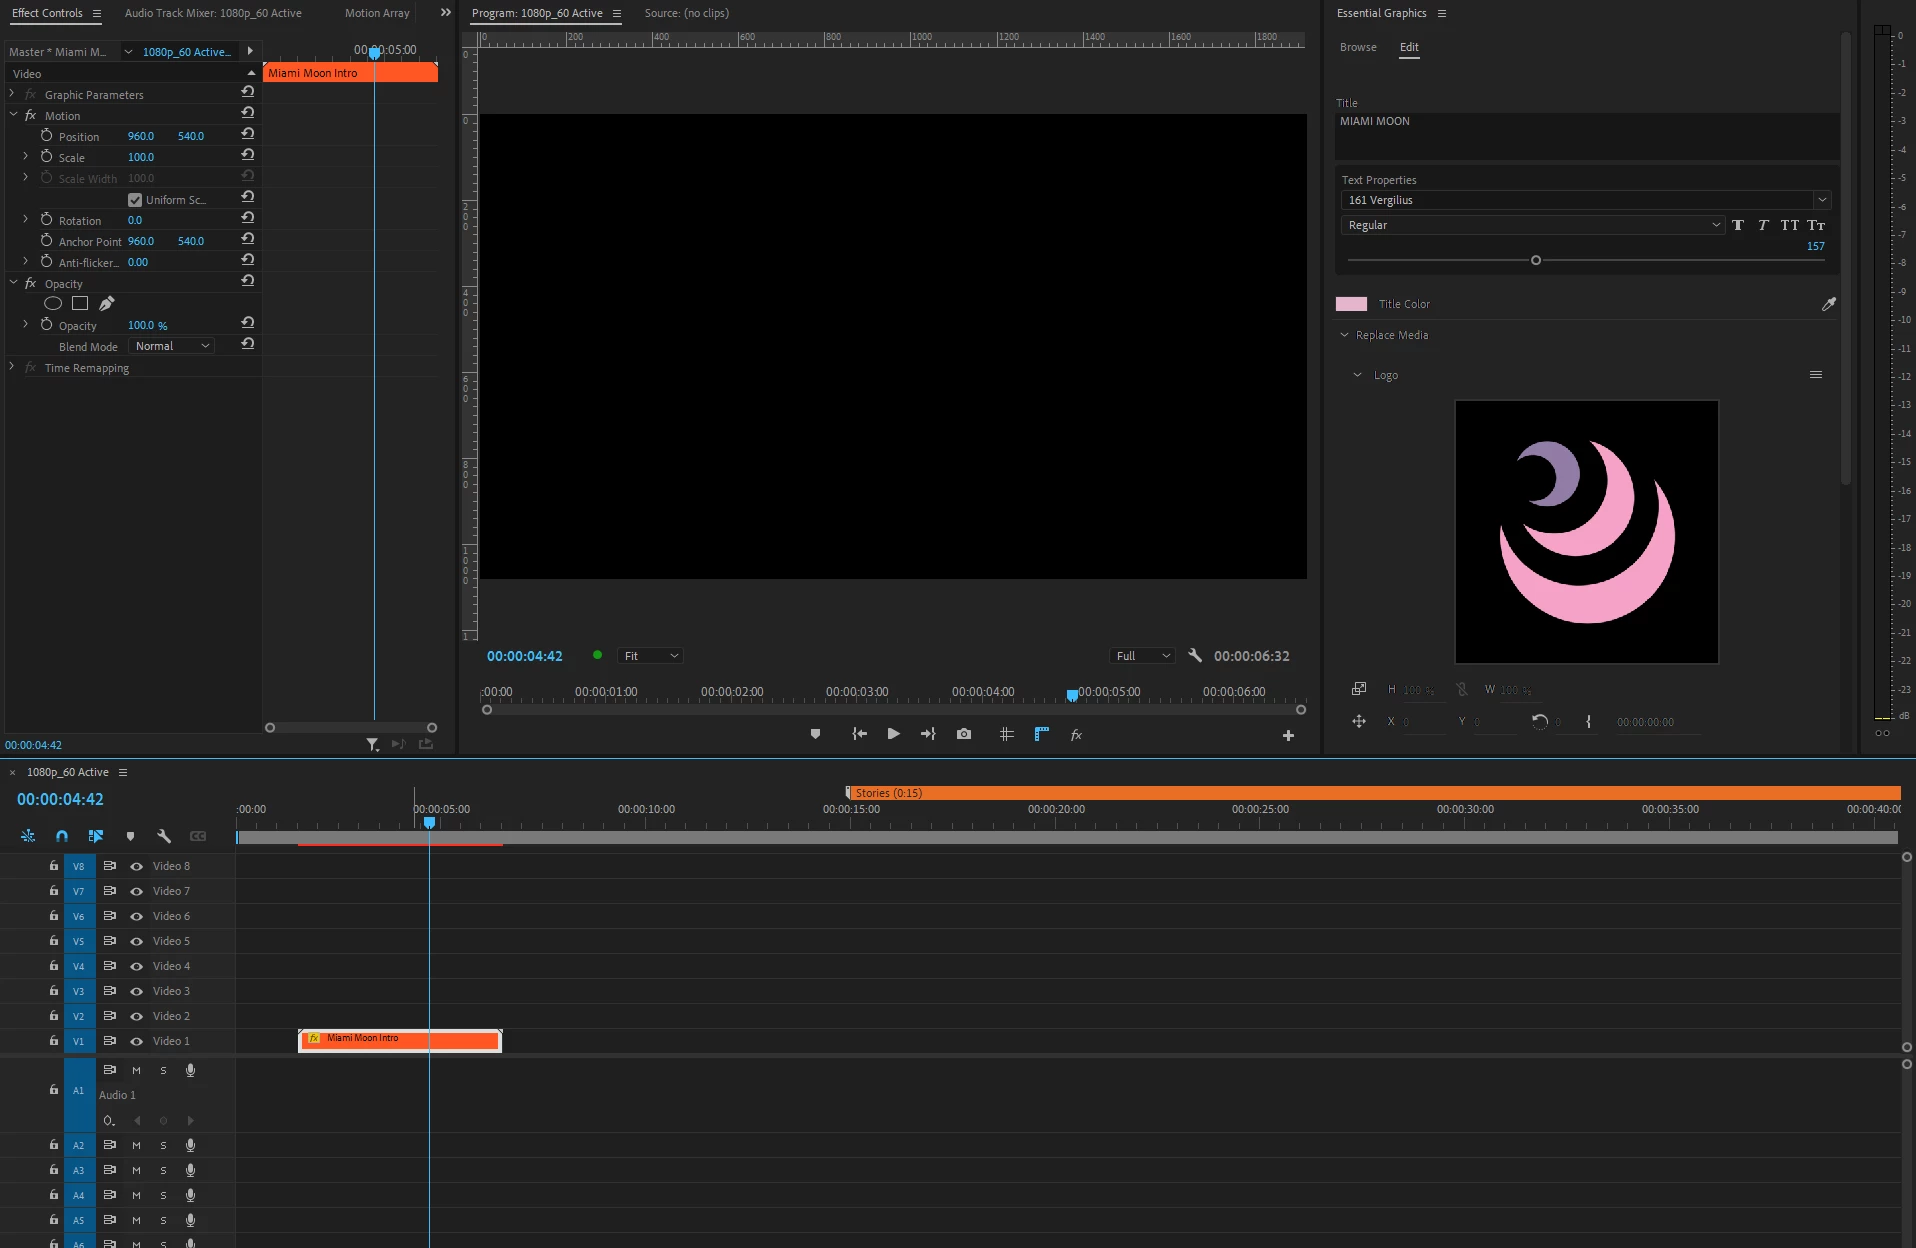Solo the Audio 2 track
Viewport: 1916px width, 1248px height.
163,1145
